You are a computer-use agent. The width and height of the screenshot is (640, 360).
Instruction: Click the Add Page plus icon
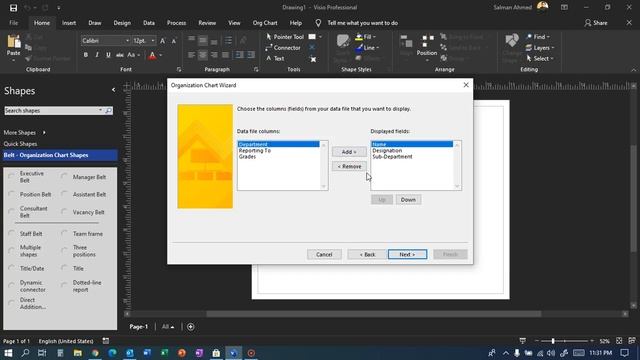pyautogui.click(x=191, y=327)
